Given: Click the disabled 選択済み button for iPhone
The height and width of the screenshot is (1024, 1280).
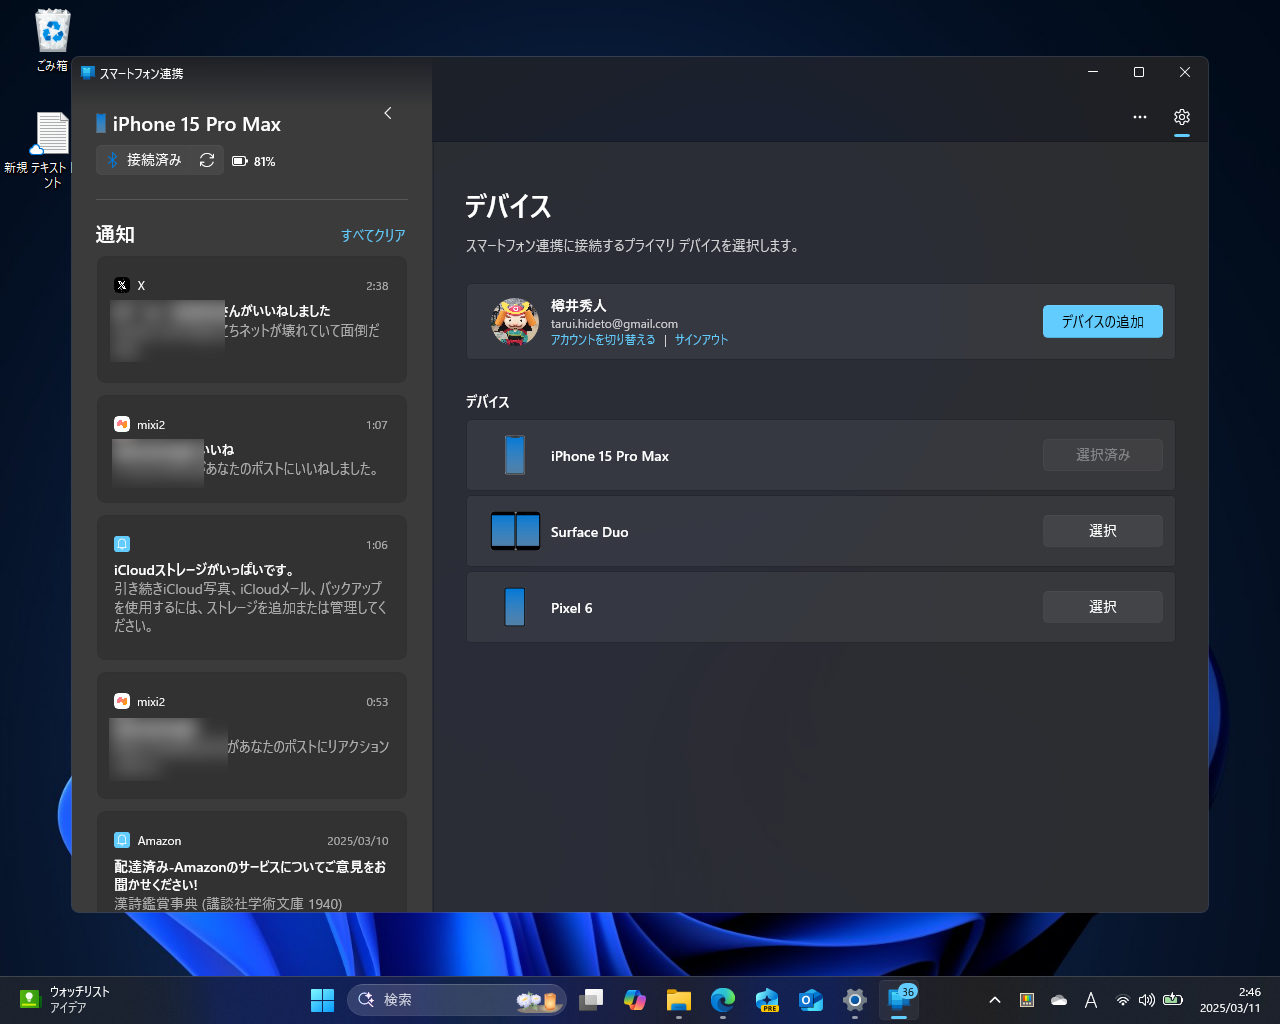Looking at the screenshot, I should (1103, 455).
